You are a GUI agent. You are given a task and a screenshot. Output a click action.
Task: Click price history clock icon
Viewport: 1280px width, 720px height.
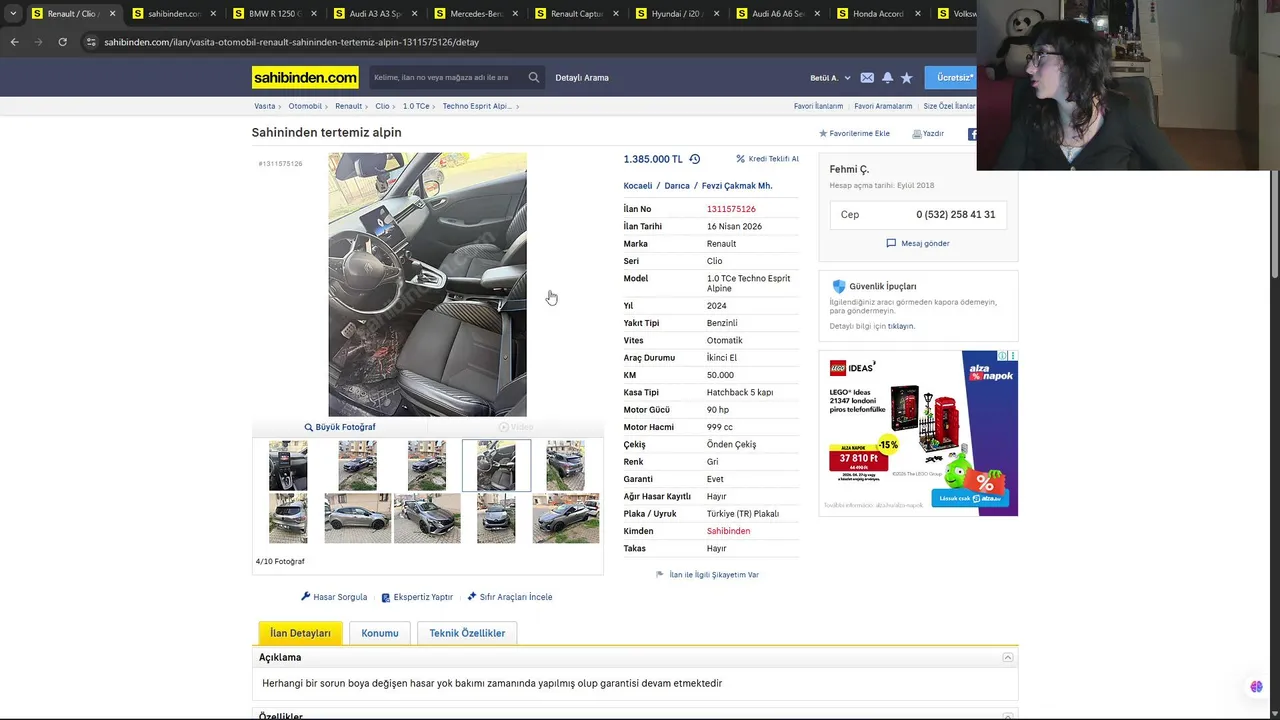(695, 159)
